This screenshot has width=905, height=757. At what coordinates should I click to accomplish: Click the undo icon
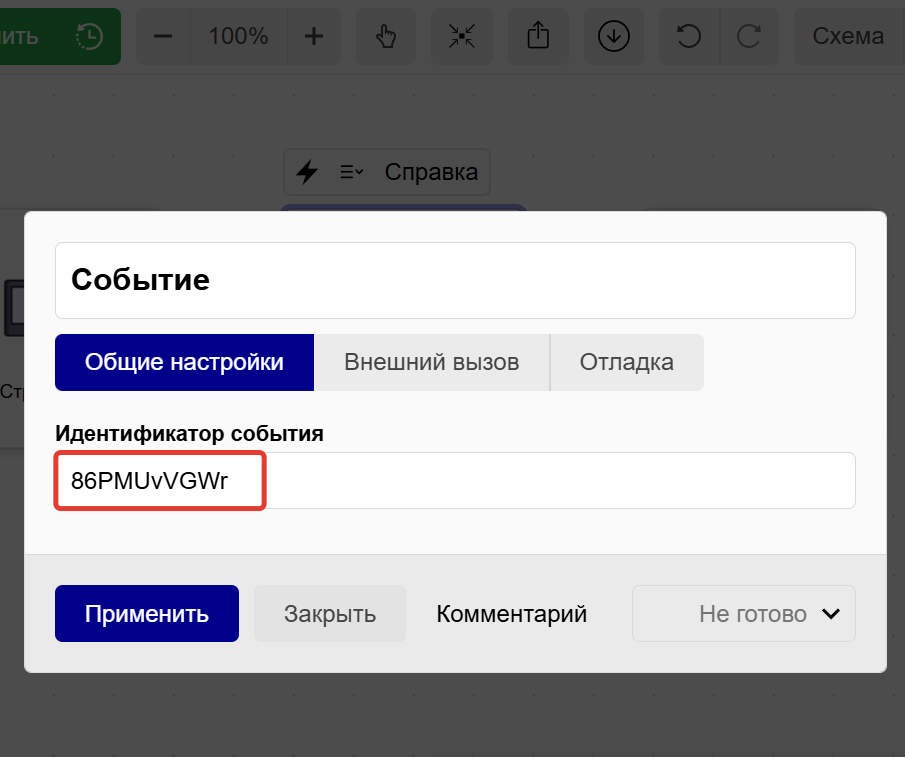689,36
